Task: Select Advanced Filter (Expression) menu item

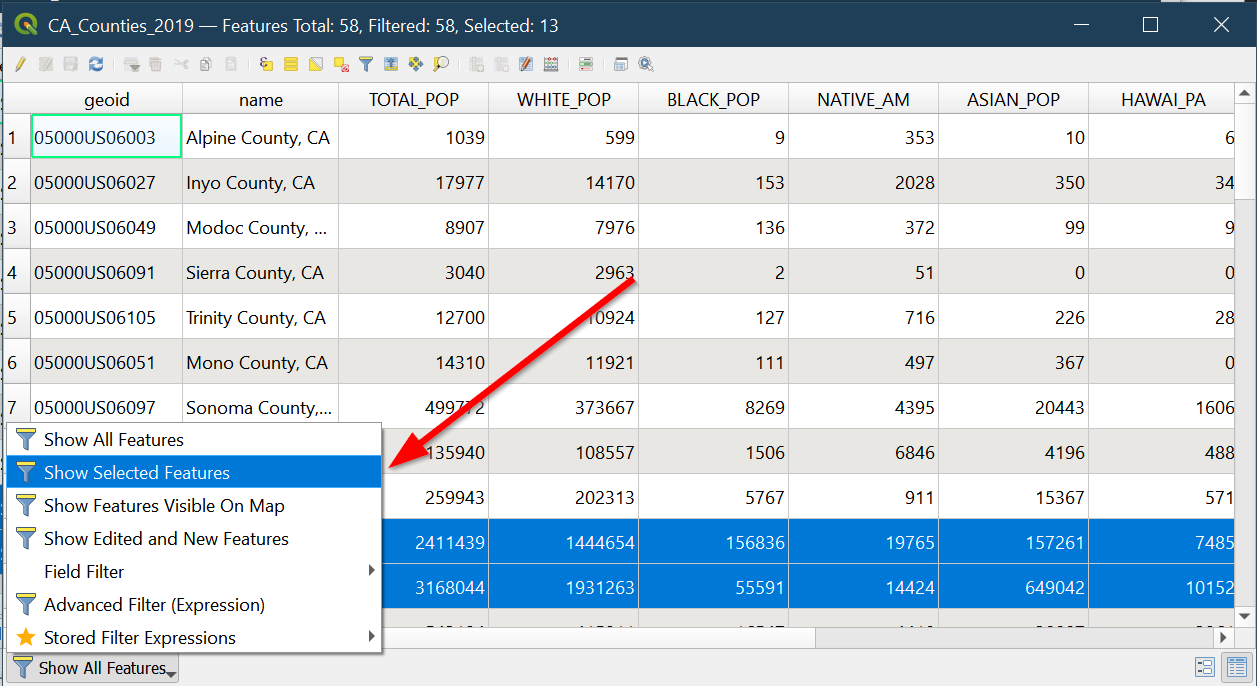Action: click(154, 605)
